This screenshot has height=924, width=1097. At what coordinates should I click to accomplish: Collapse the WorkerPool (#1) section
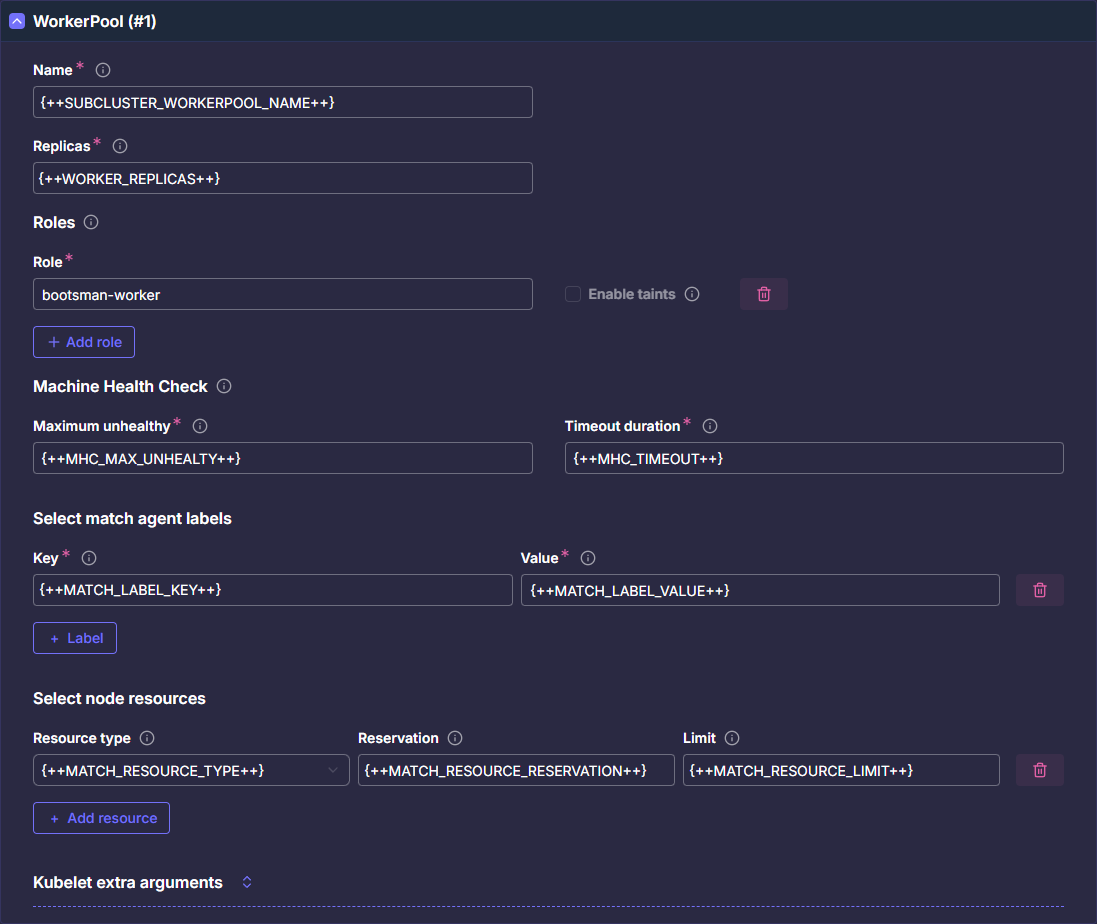17,21
